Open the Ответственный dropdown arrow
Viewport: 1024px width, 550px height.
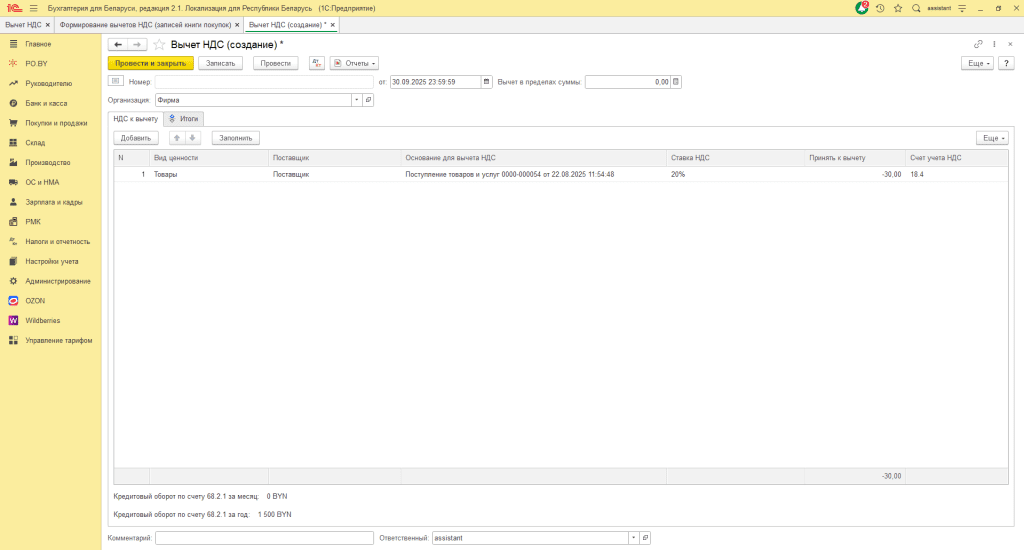[632, 538]
